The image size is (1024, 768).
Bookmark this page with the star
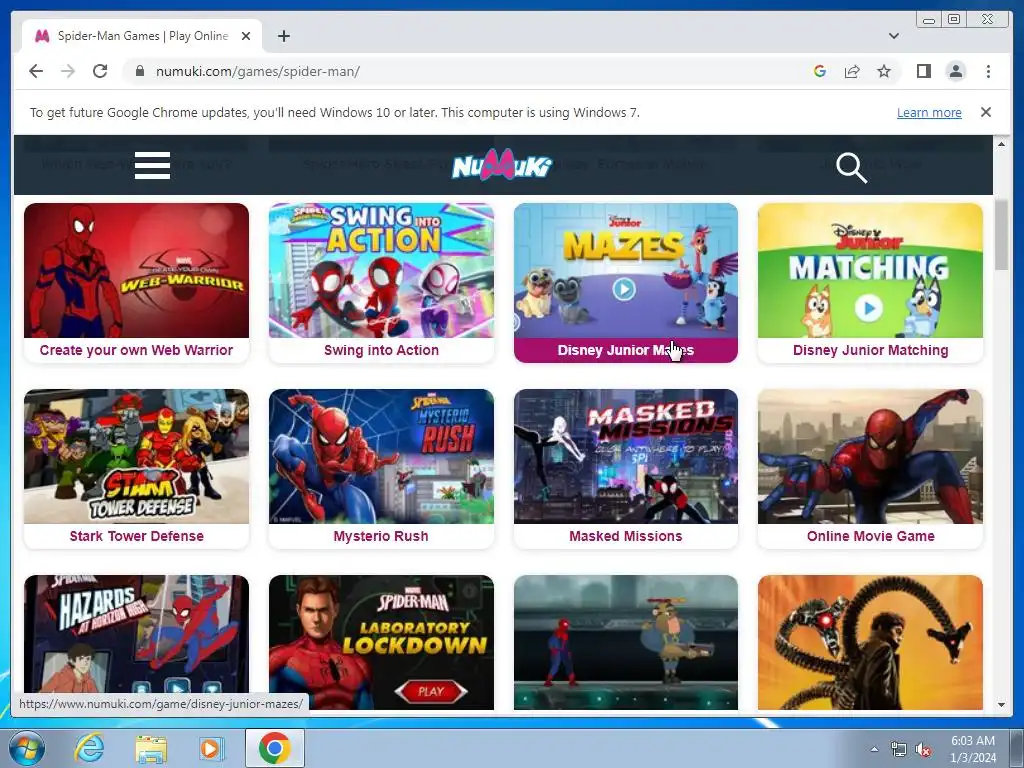(884, 71)
